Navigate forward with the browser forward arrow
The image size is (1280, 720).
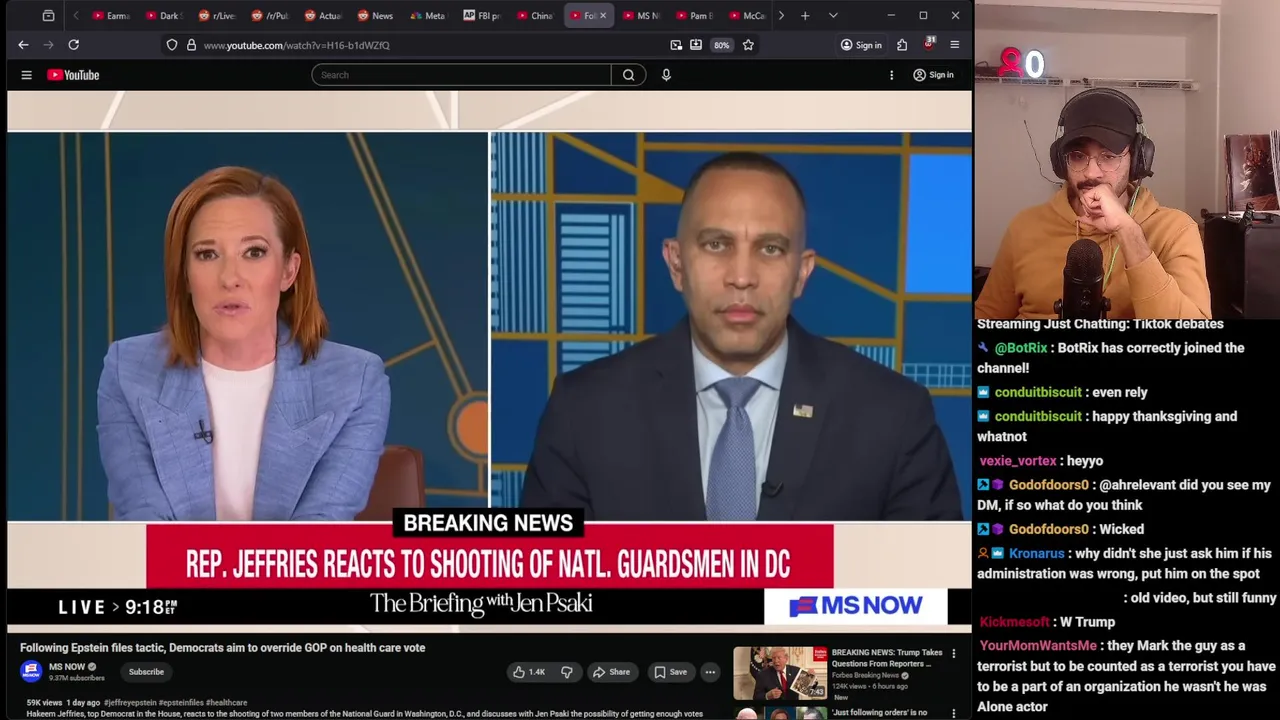(x=48, y=45)
